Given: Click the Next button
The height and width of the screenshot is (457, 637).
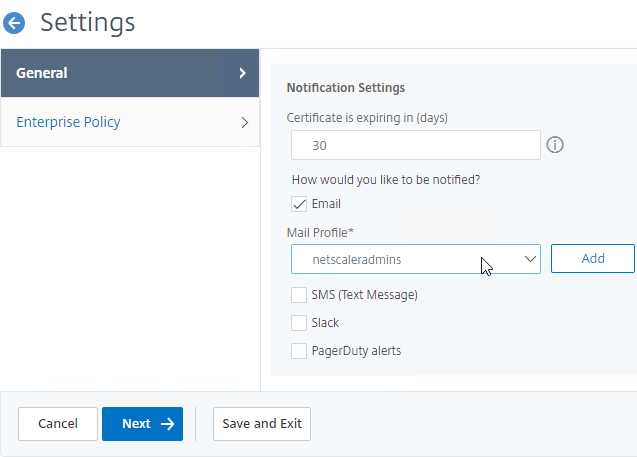Looking at the screenshot, I should point(143,424).
